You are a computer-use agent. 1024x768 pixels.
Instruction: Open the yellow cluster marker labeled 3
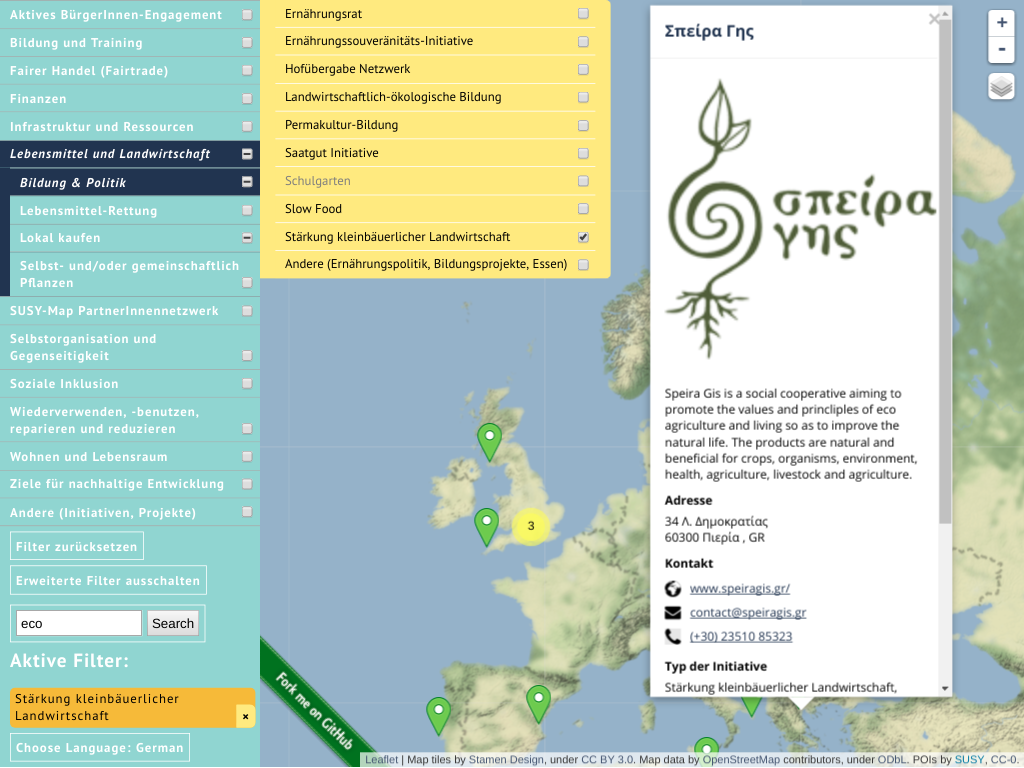pyautogui.click(x=531, y=526)
